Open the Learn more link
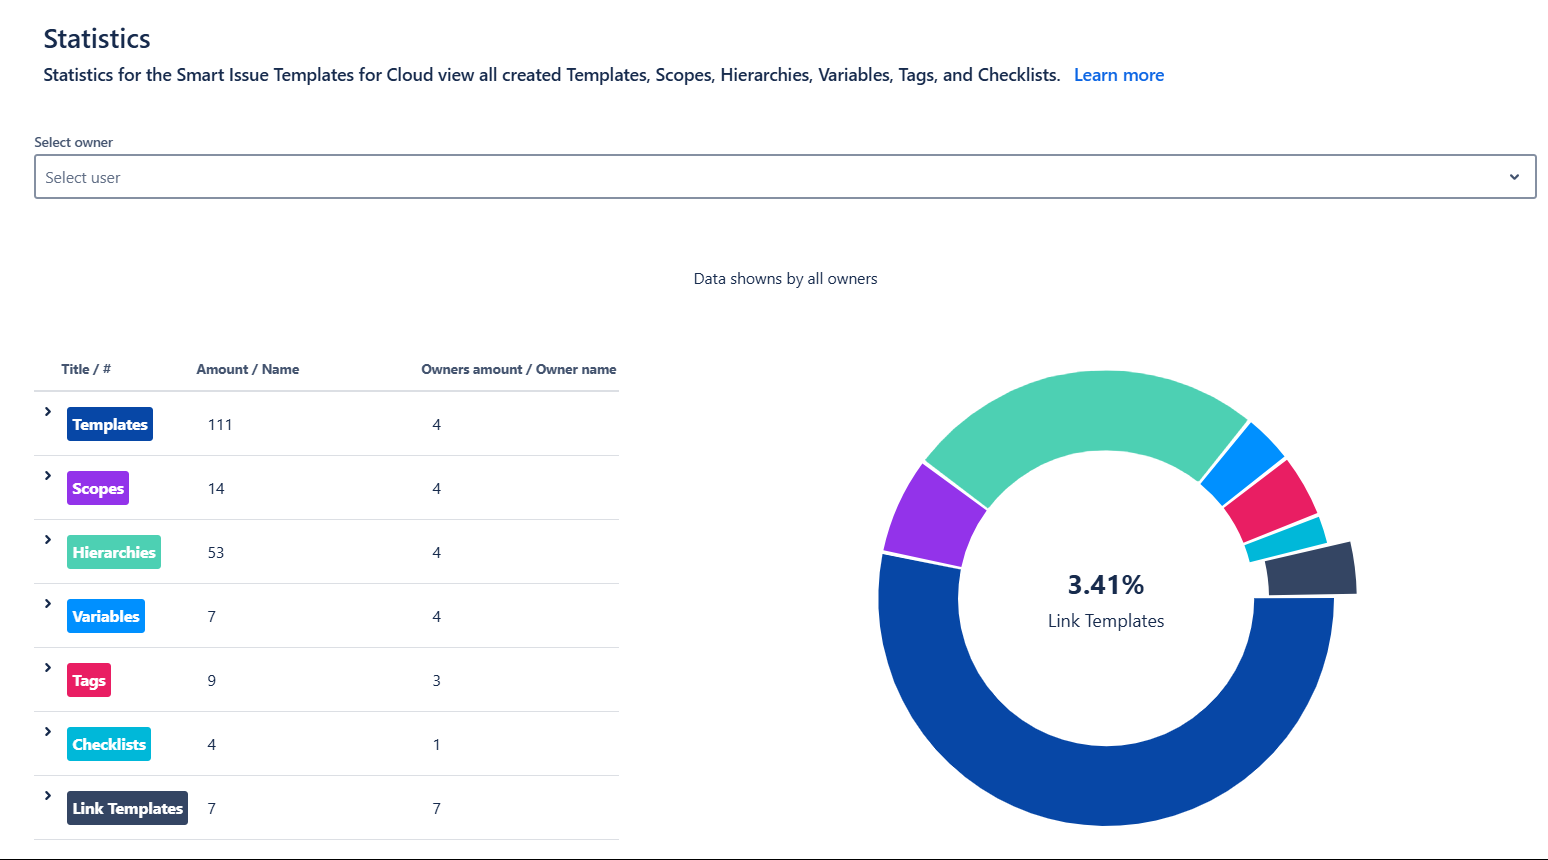 1118,75
